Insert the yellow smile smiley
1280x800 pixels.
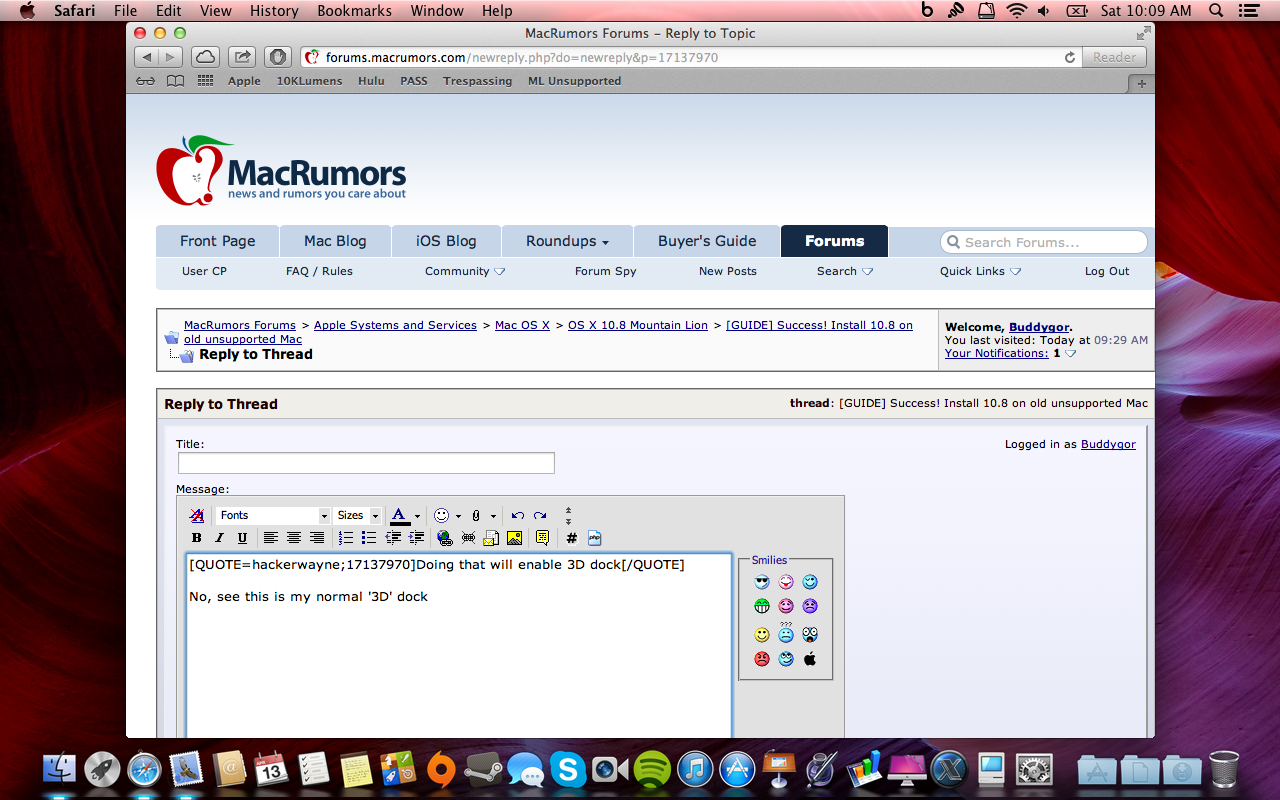coord(762,635)
